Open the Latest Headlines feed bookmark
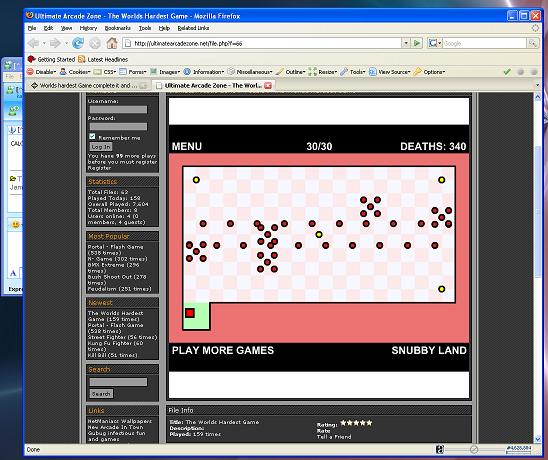Screen dimensions: 548x460 (103, 59)
